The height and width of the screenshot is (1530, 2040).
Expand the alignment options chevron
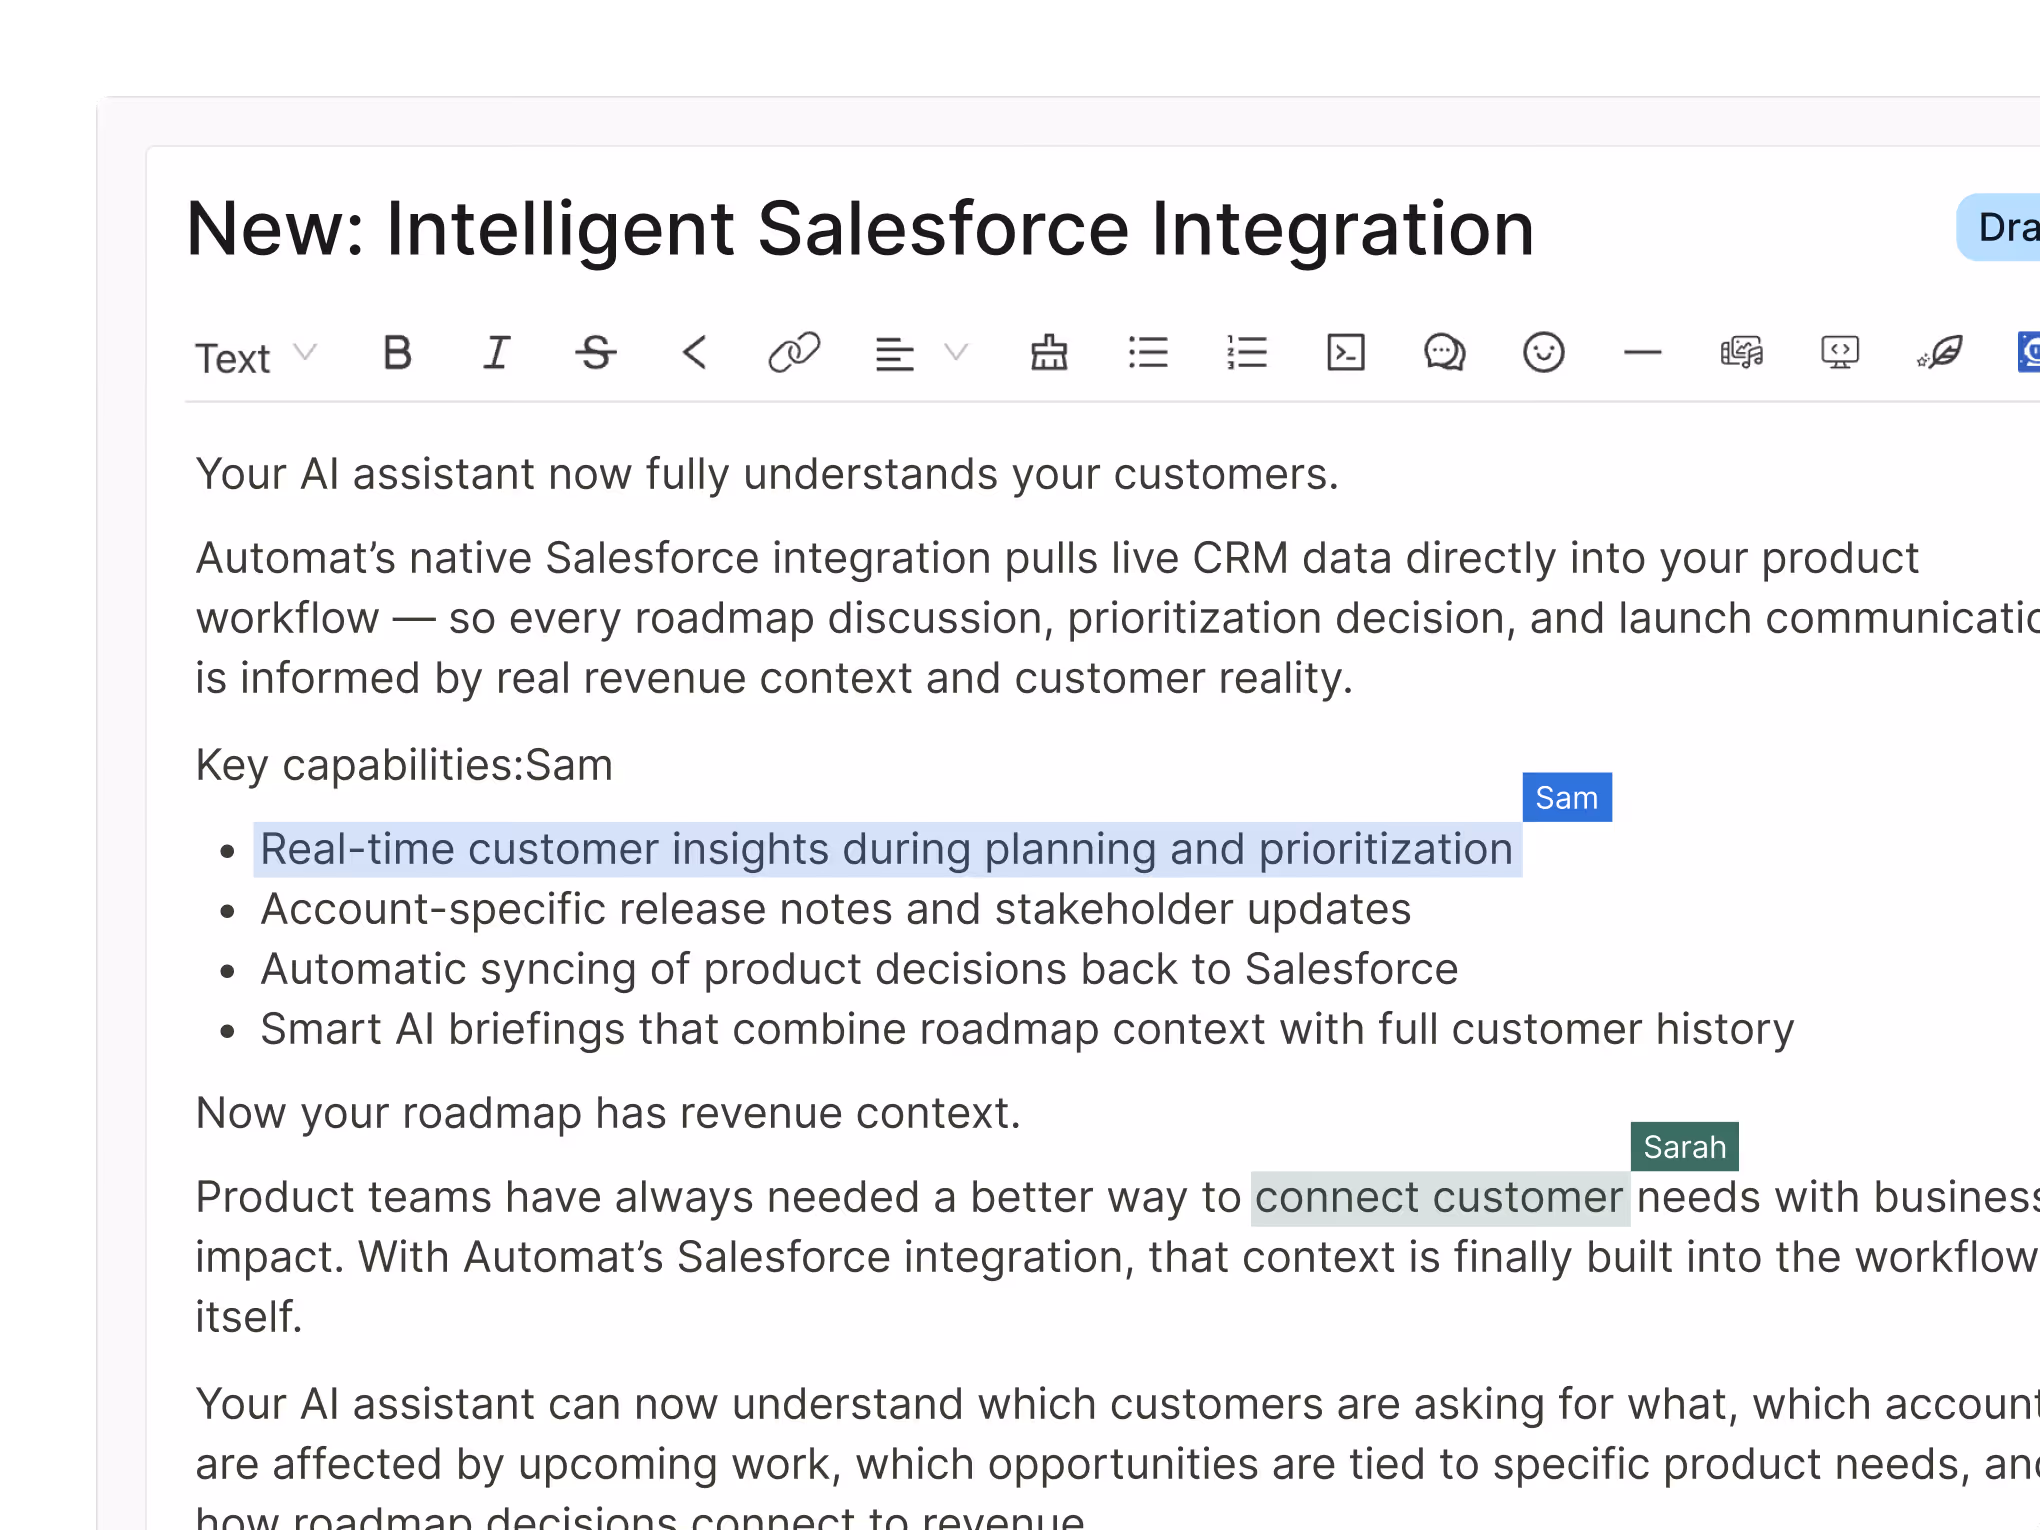tap(957, 352)
